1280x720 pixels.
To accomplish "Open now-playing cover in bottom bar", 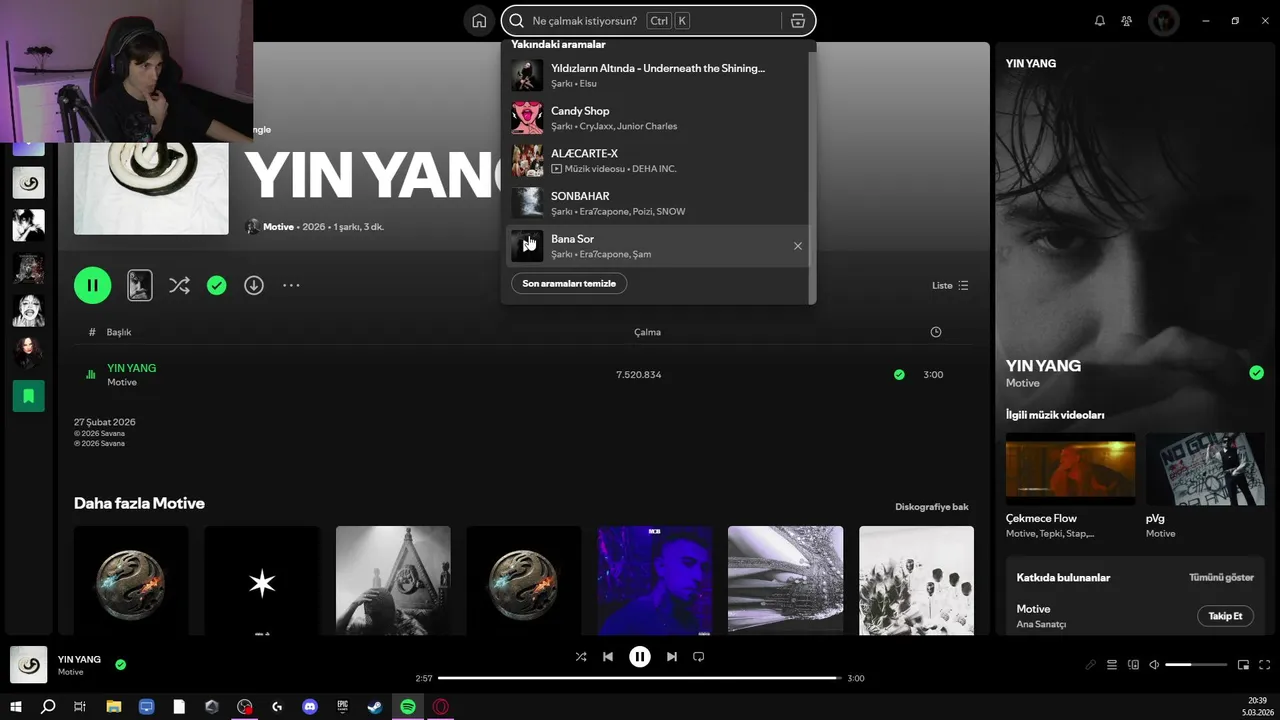I will click(x=28, y=665).
